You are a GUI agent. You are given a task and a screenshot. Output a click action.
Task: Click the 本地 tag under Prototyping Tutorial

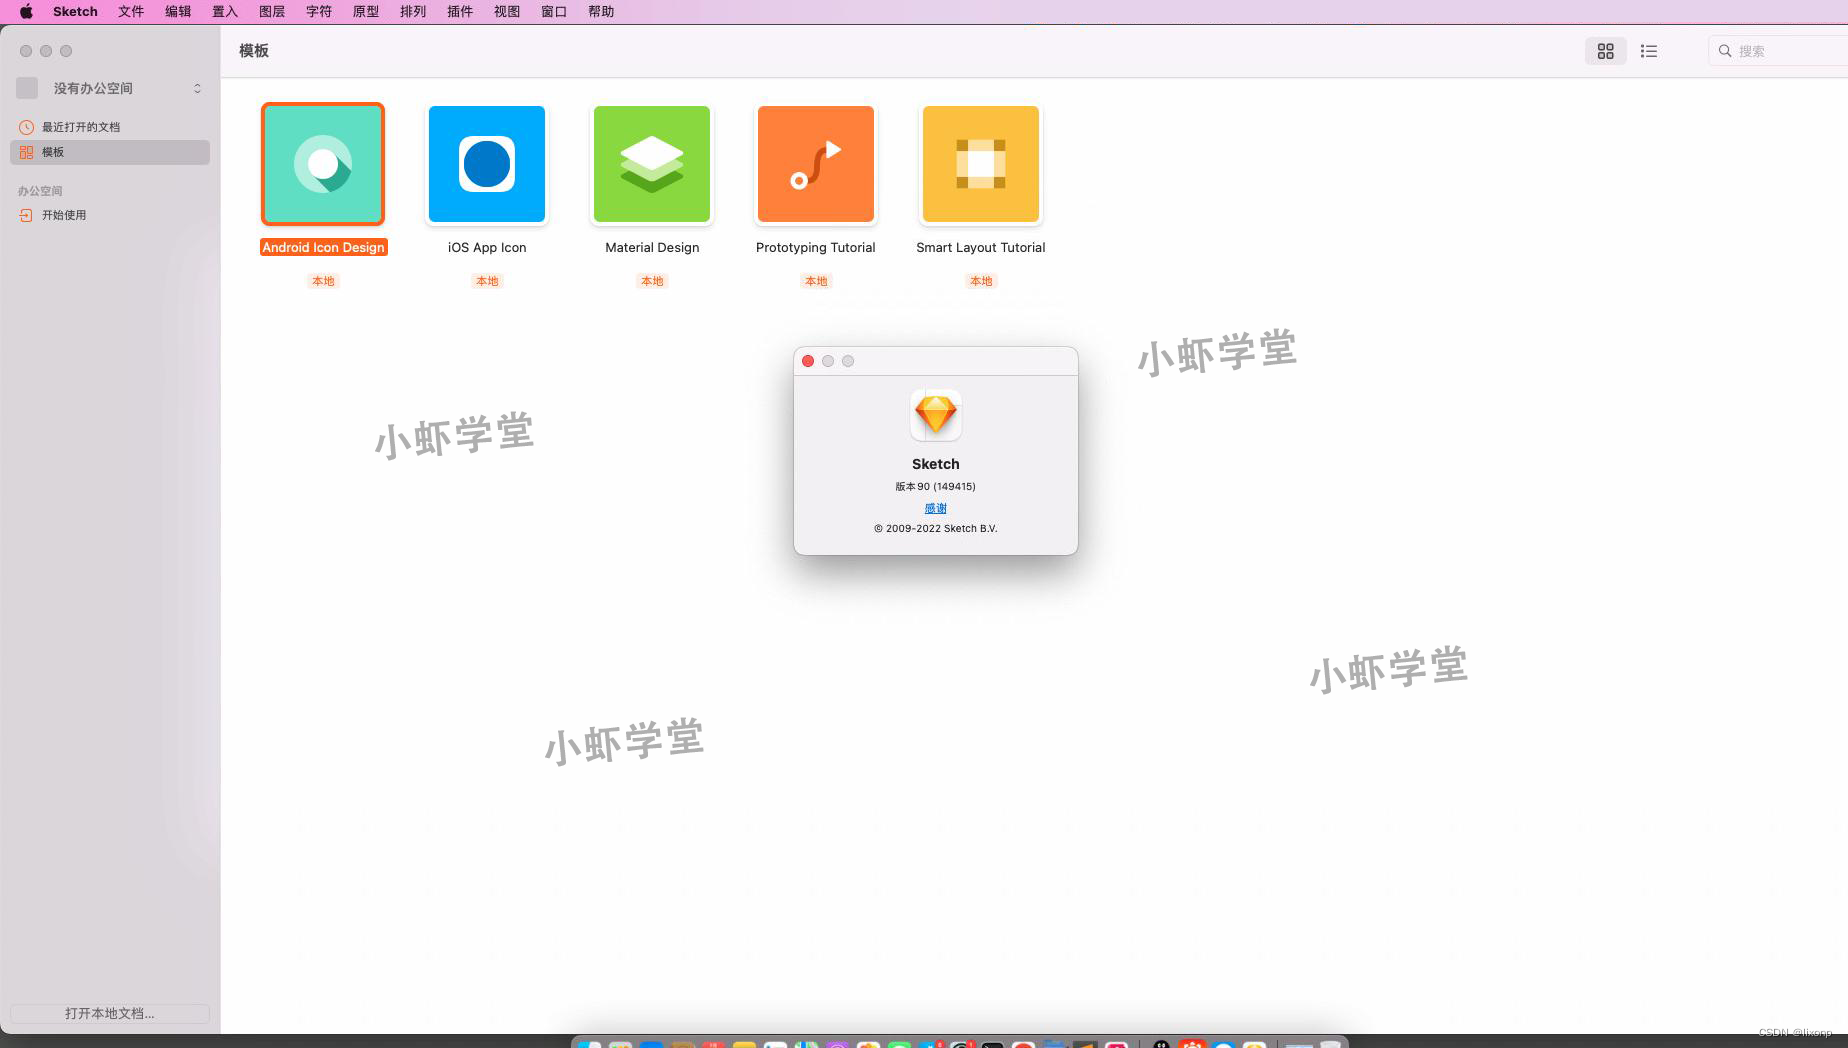tap(816, 281)
